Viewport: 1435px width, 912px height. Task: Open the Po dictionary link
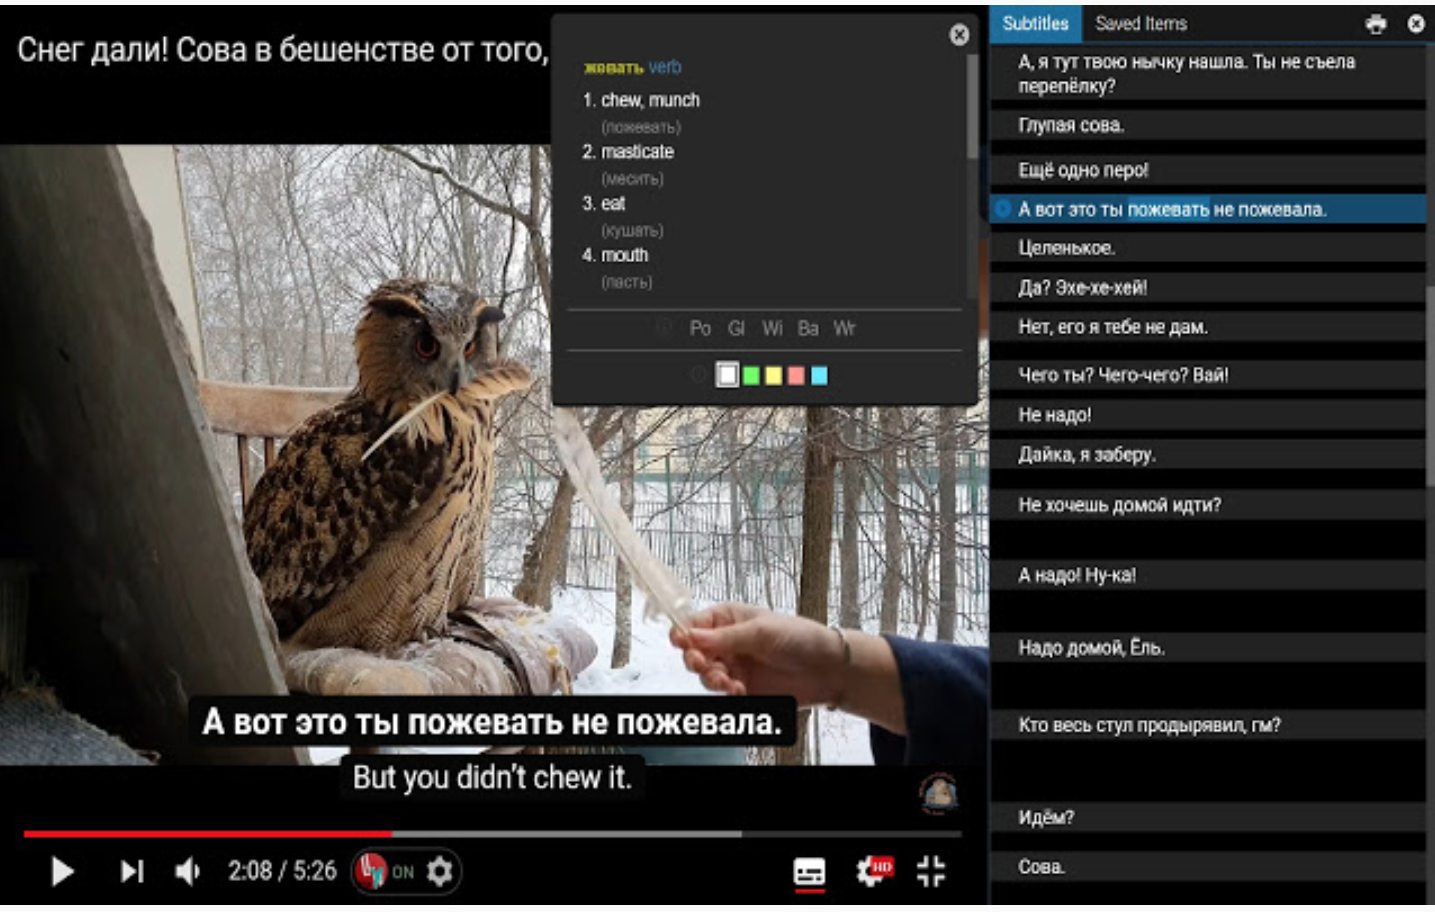pyautogui.click(x=700, y=328)
